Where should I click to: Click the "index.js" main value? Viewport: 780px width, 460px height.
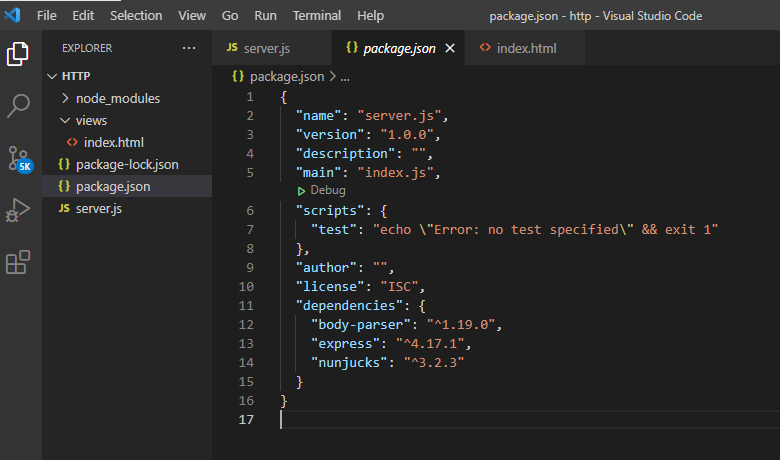(x=395, y=173)
